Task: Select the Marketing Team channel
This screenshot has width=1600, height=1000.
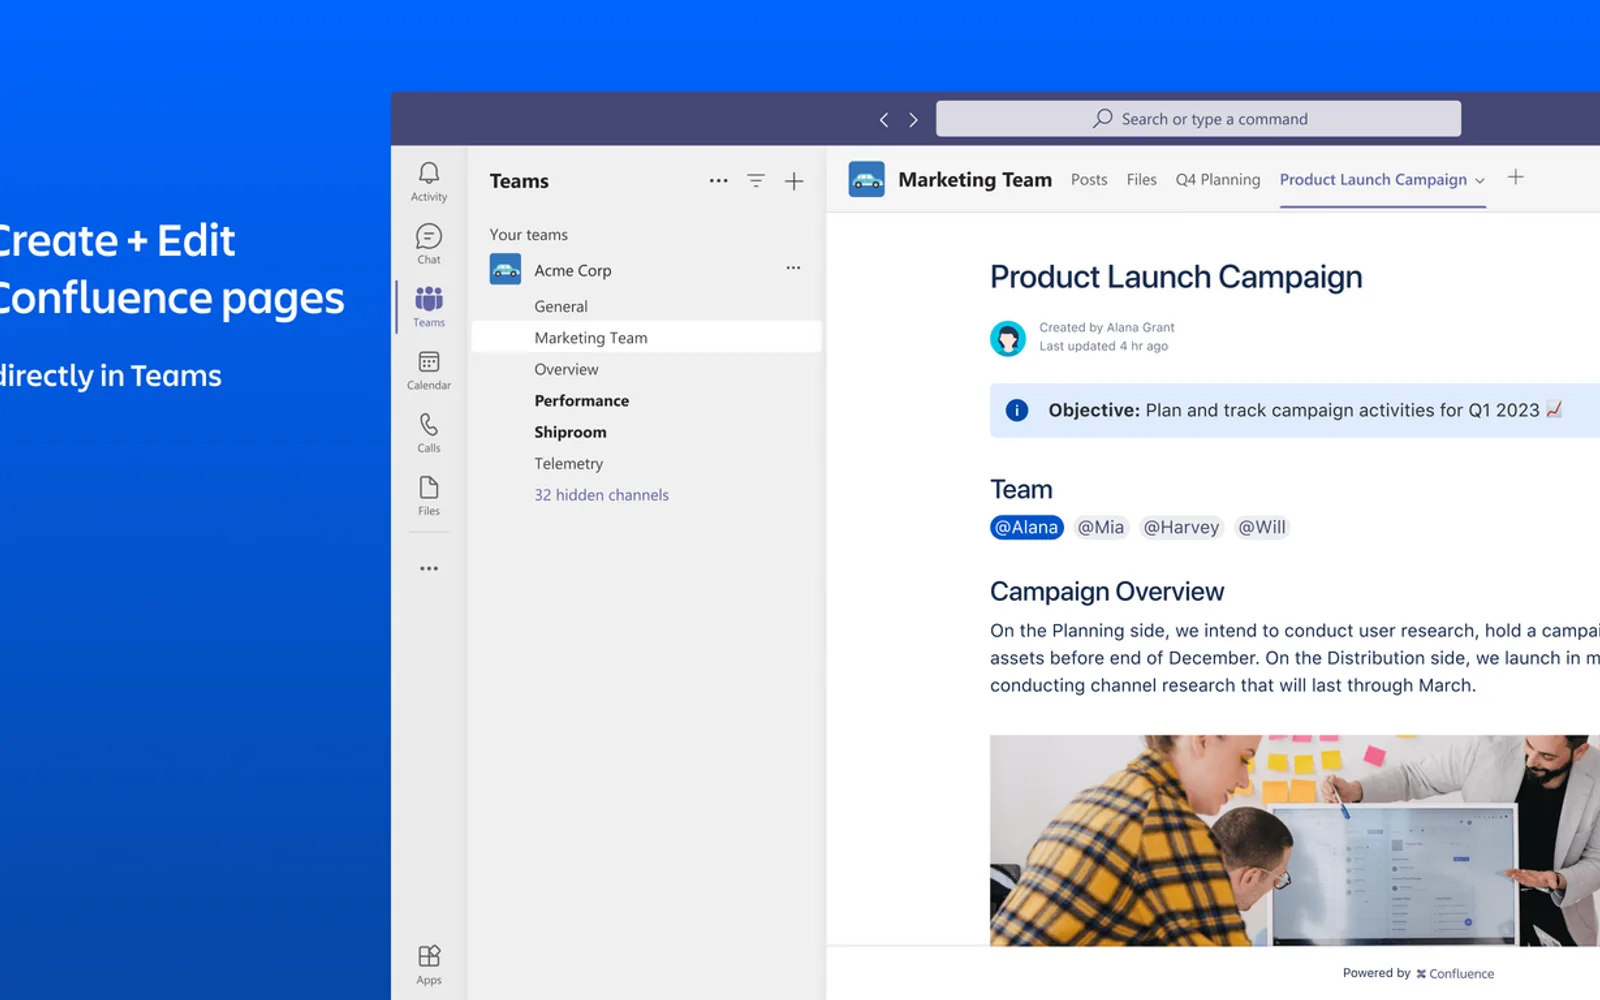Action: [646, 337]
